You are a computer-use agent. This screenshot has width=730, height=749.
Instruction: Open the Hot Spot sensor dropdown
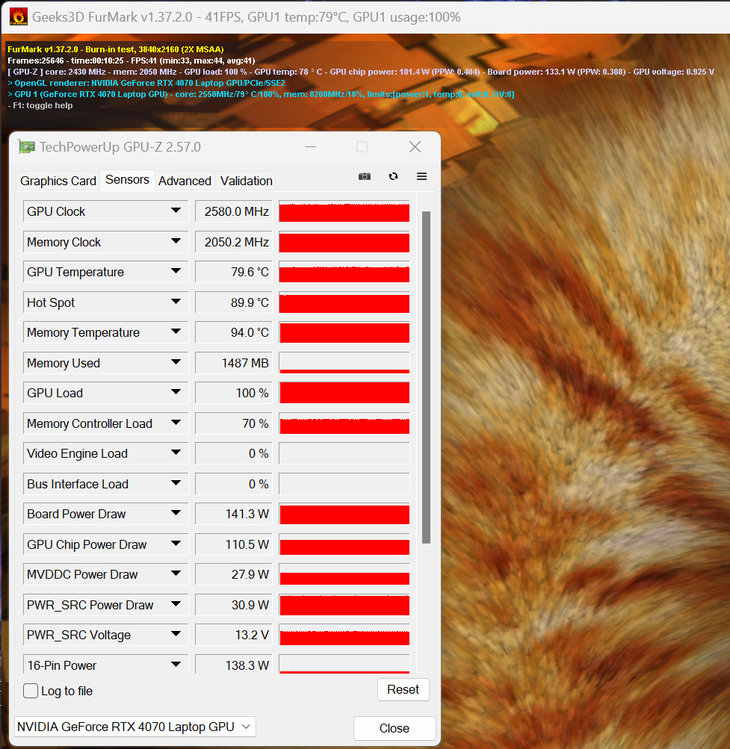[176, 302]
